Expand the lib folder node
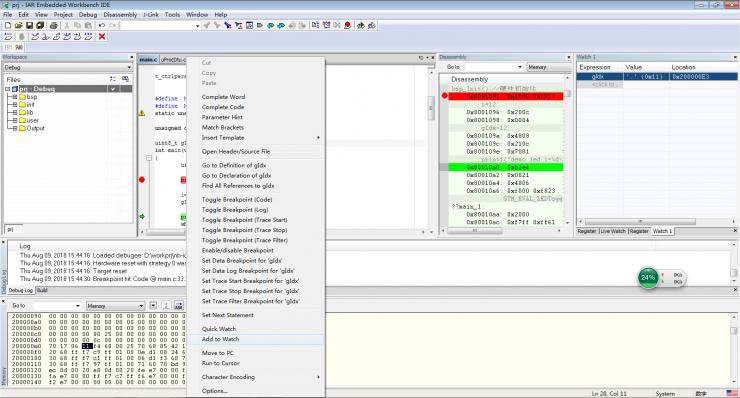 [x=15, y=112]
